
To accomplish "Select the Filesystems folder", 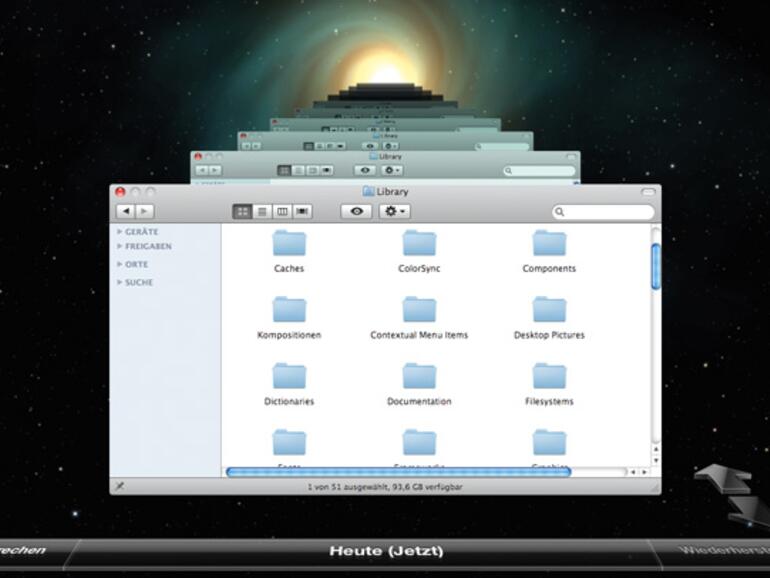I will click(x=550, y=376).
